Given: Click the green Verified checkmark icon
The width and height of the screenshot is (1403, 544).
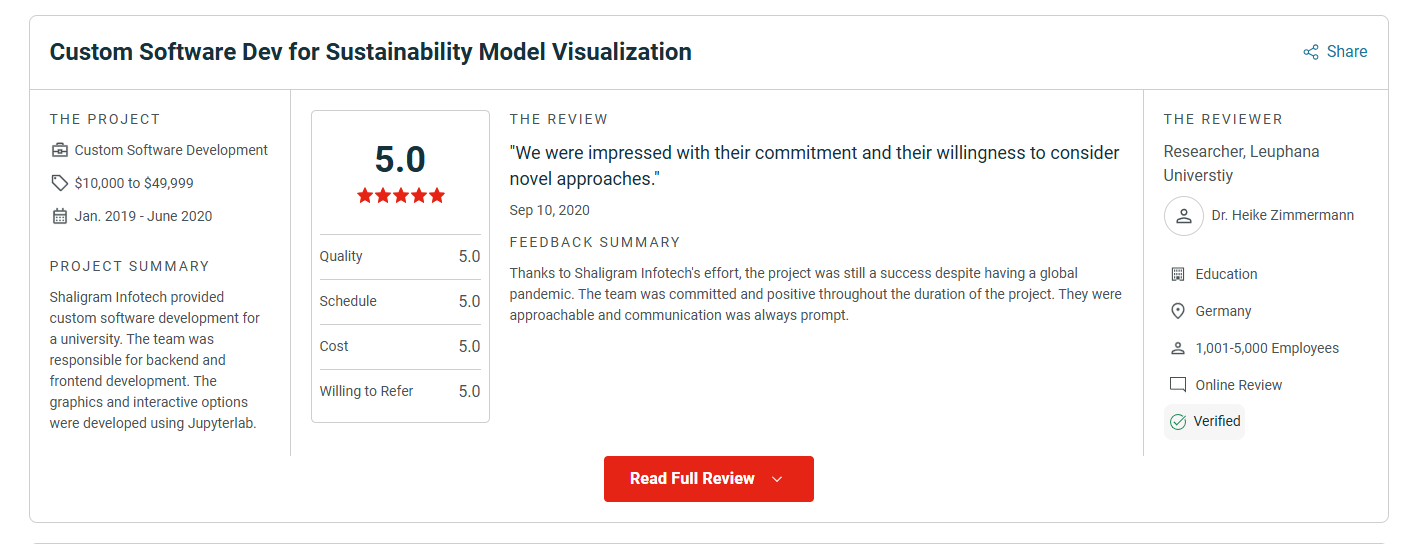Looking at the screenshot, I should [1178, 421].
